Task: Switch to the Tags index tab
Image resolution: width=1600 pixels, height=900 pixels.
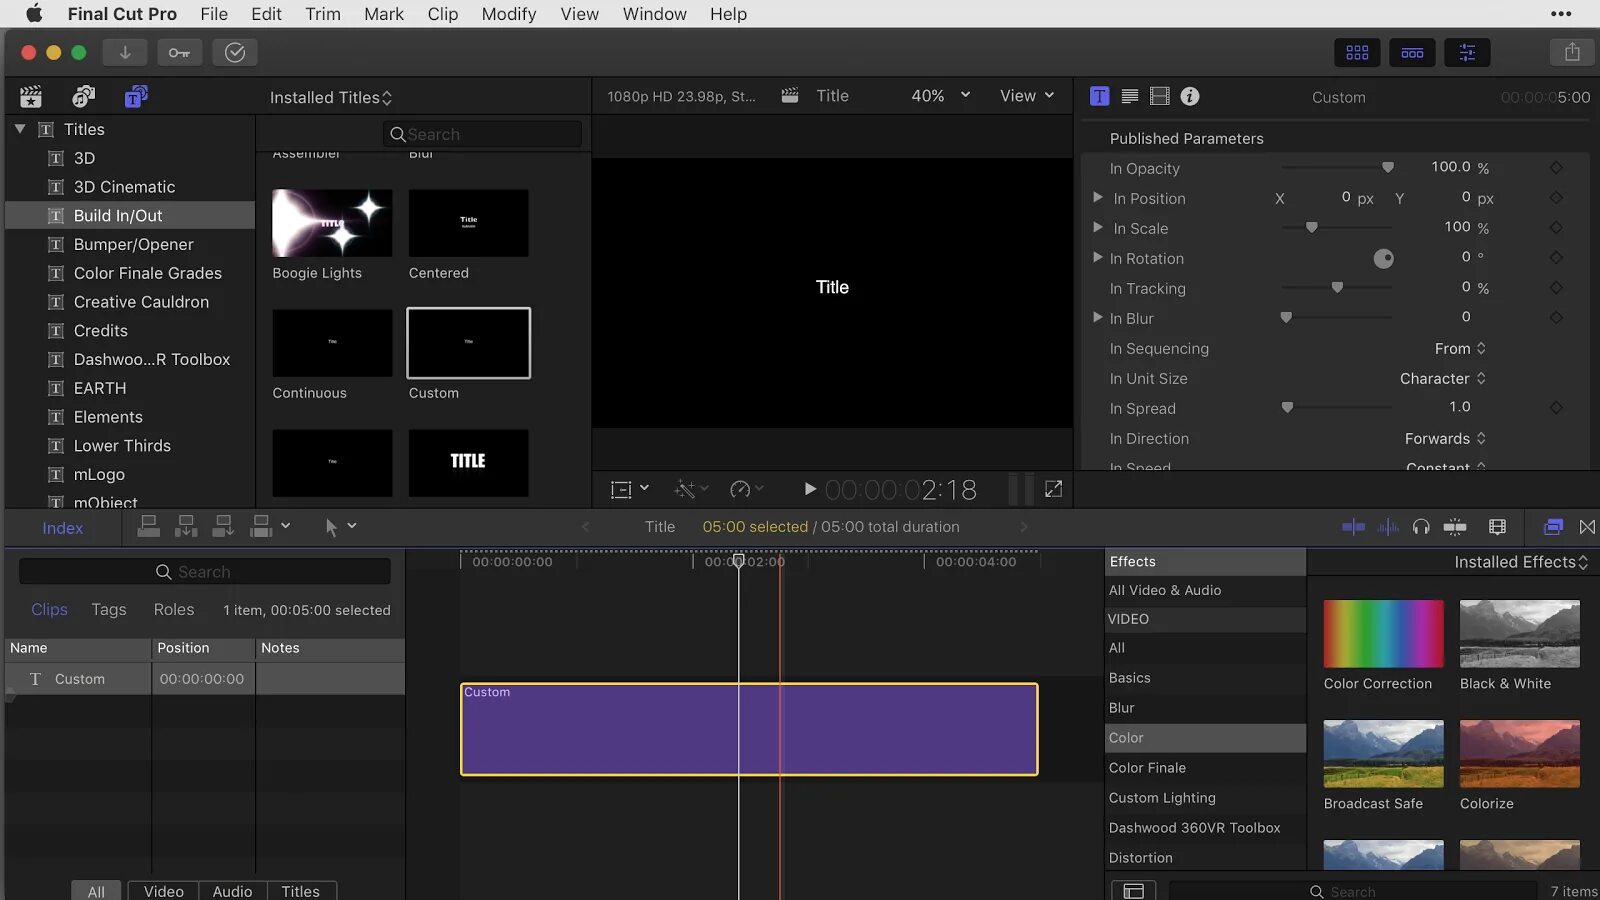Action: (109, 609)
